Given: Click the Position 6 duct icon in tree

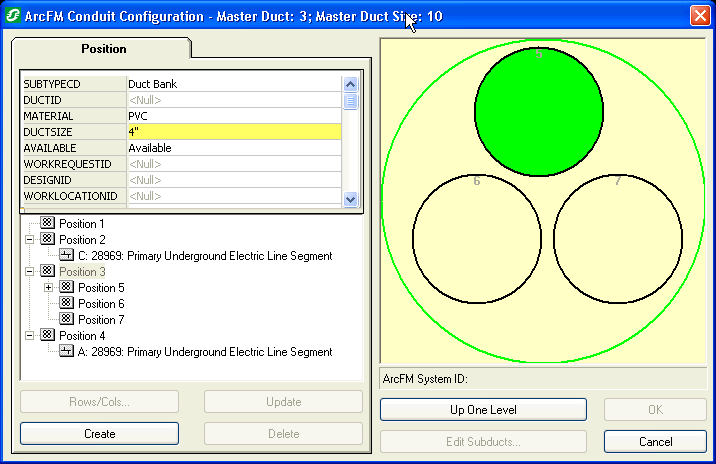Looking at the screenshot, I should pos(66,304).
